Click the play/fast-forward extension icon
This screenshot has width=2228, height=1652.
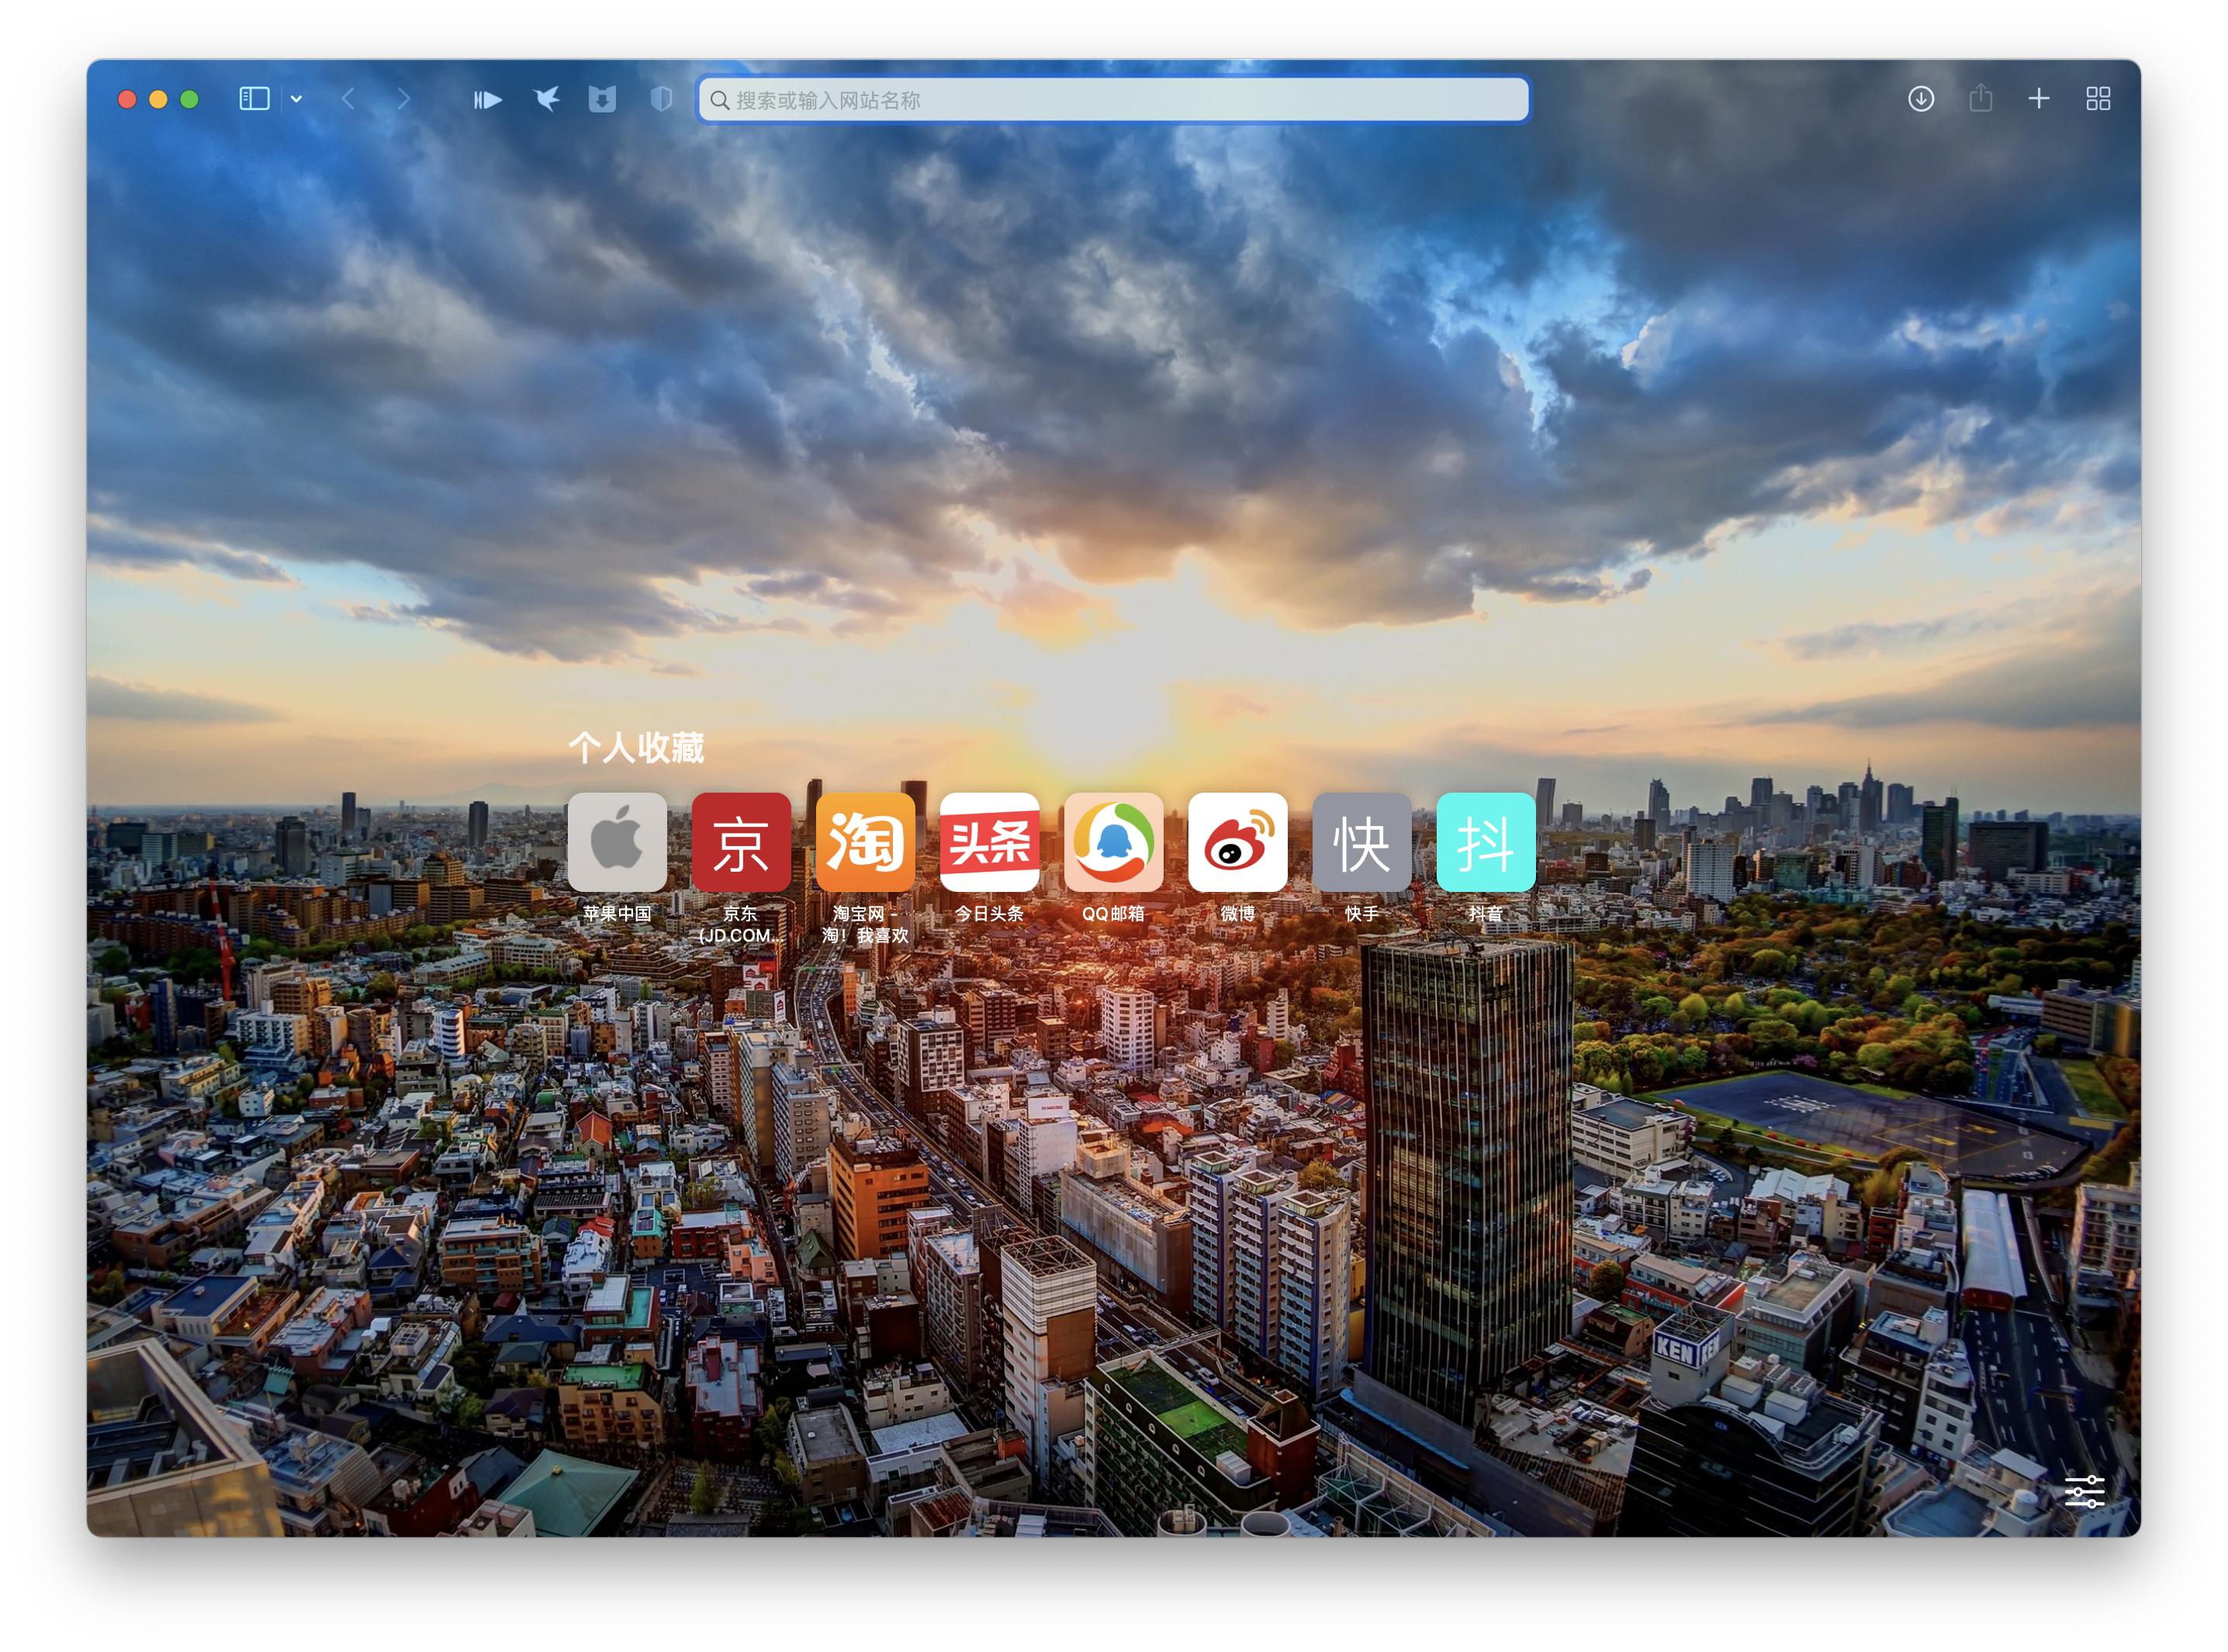pyautogui.click(x=488, y=99)
